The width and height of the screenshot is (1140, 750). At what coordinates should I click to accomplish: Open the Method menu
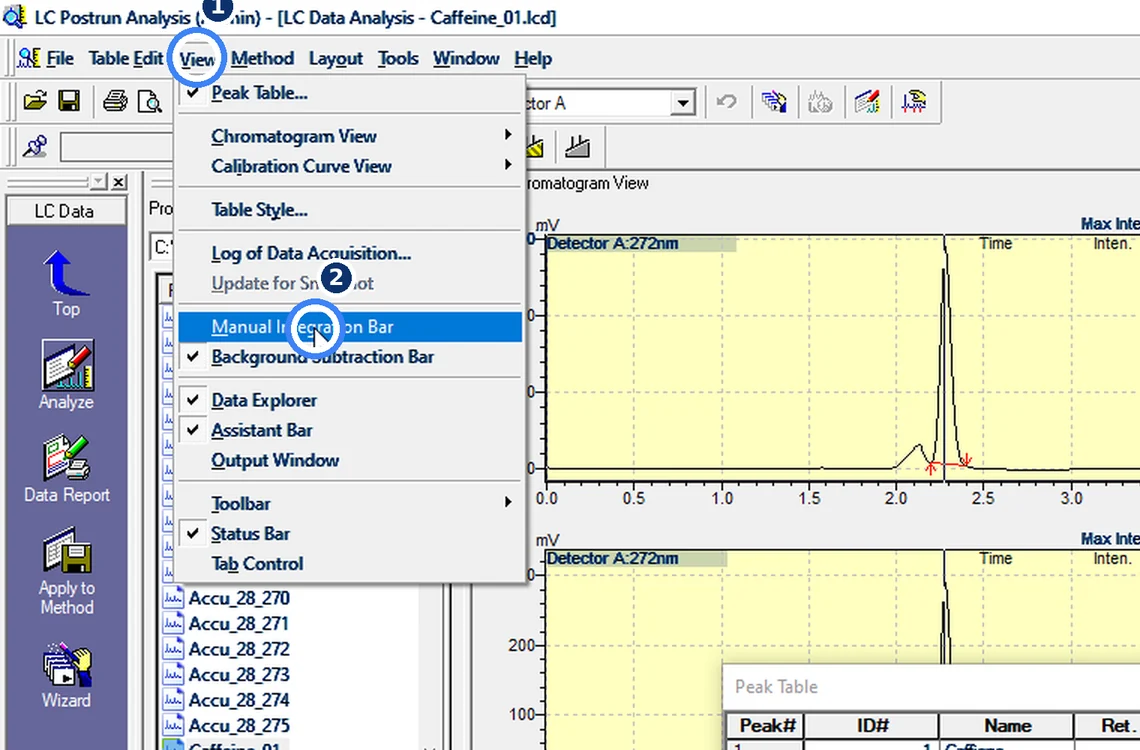[x=262, y=58]
